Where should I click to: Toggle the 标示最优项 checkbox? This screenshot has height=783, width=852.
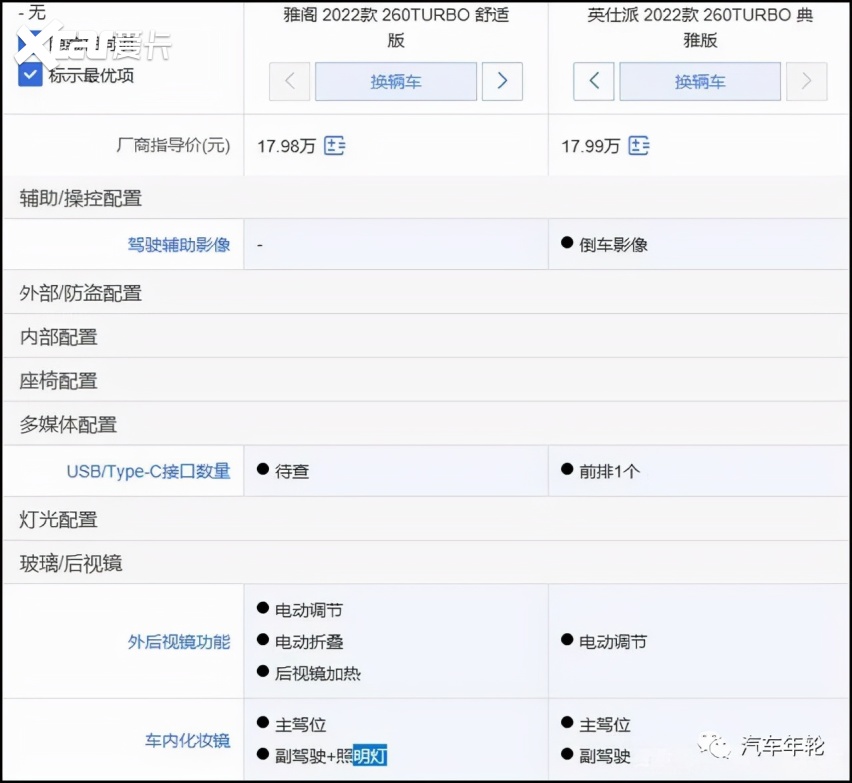(x=30, y=74)
